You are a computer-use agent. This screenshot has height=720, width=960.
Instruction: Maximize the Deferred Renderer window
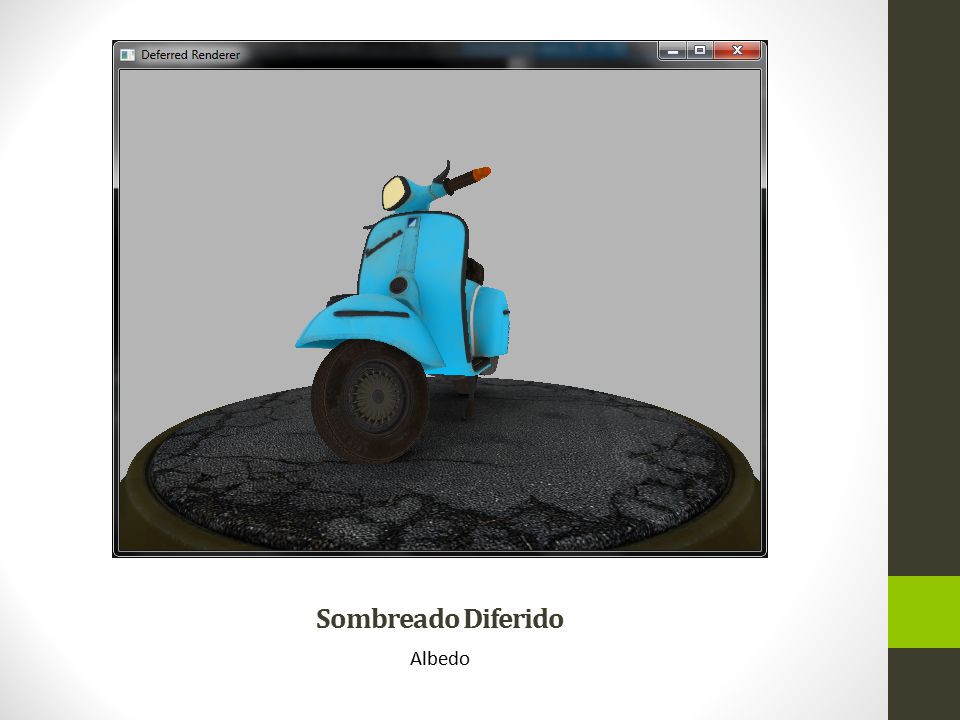pos(700,51)
